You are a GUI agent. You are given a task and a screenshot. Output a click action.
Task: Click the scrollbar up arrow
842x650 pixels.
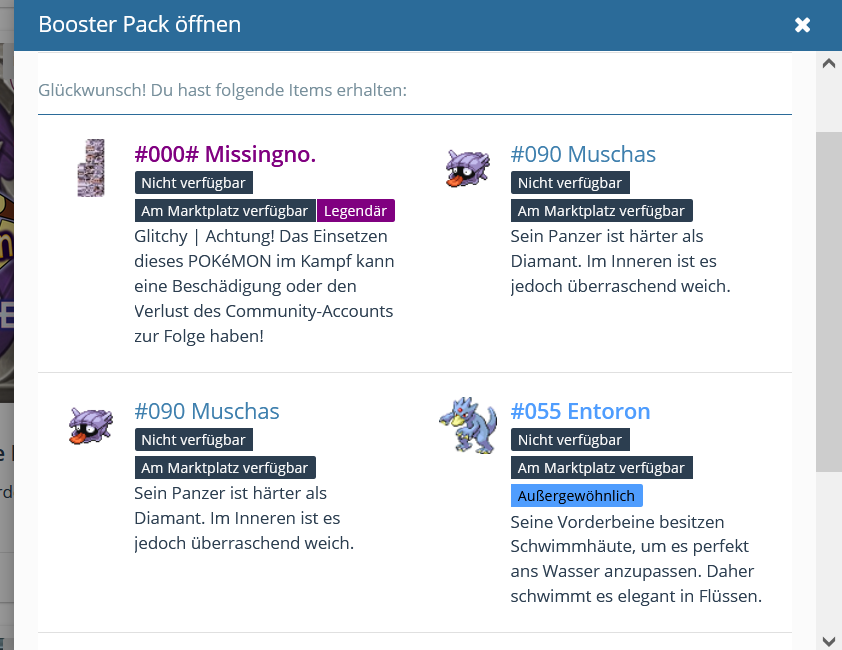click(x=828, y=64)
